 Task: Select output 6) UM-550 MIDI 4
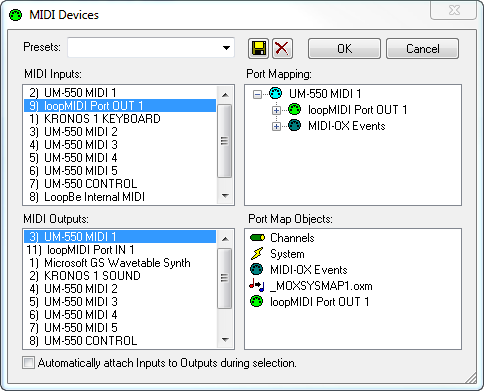[x=120, y=315]
